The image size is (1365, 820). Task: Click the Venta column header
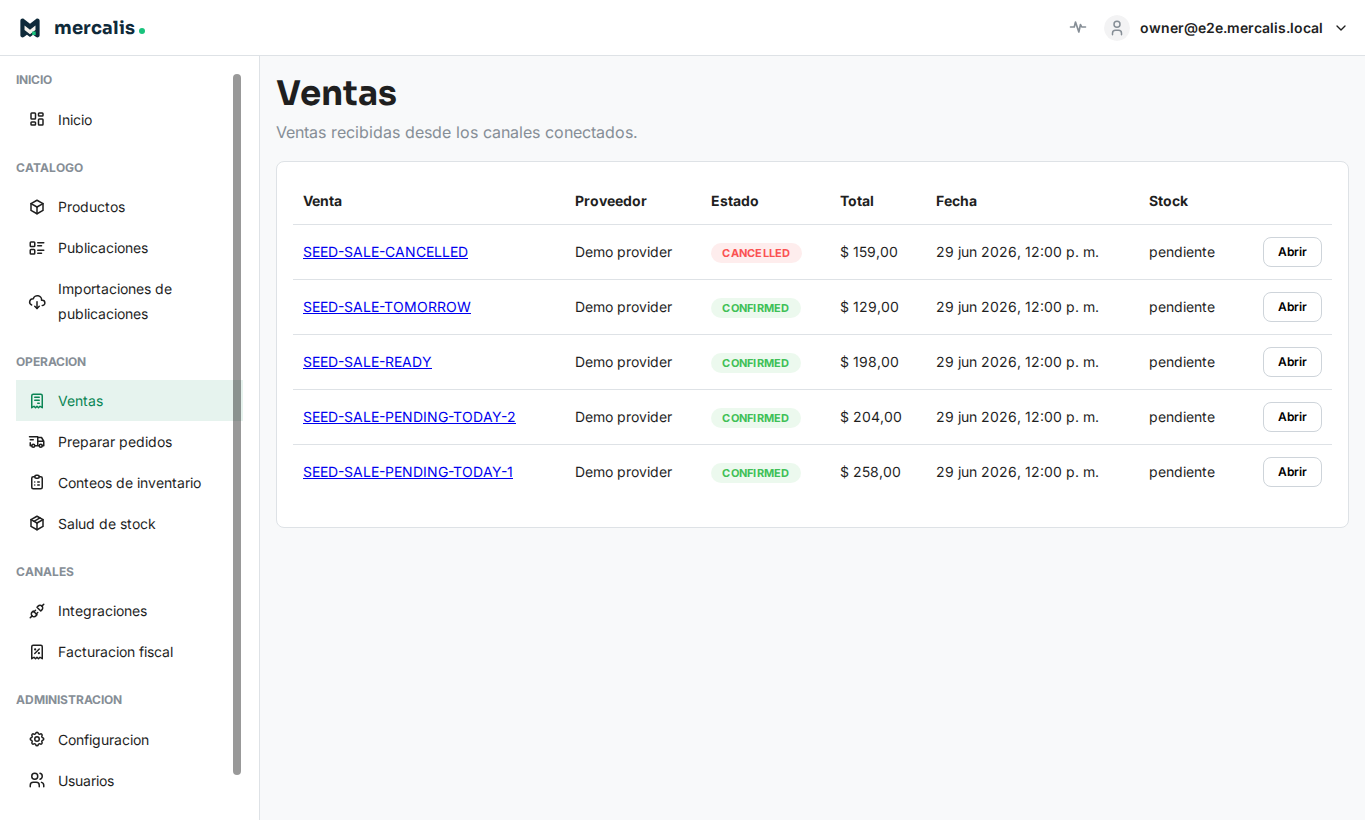(322, 201)
